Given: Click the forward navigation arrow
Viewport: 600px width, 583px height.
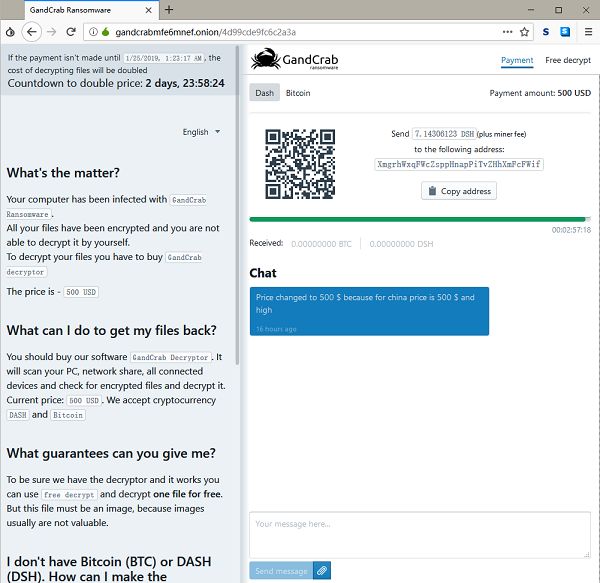Looking at the screenshot, I should pos(51,32).
